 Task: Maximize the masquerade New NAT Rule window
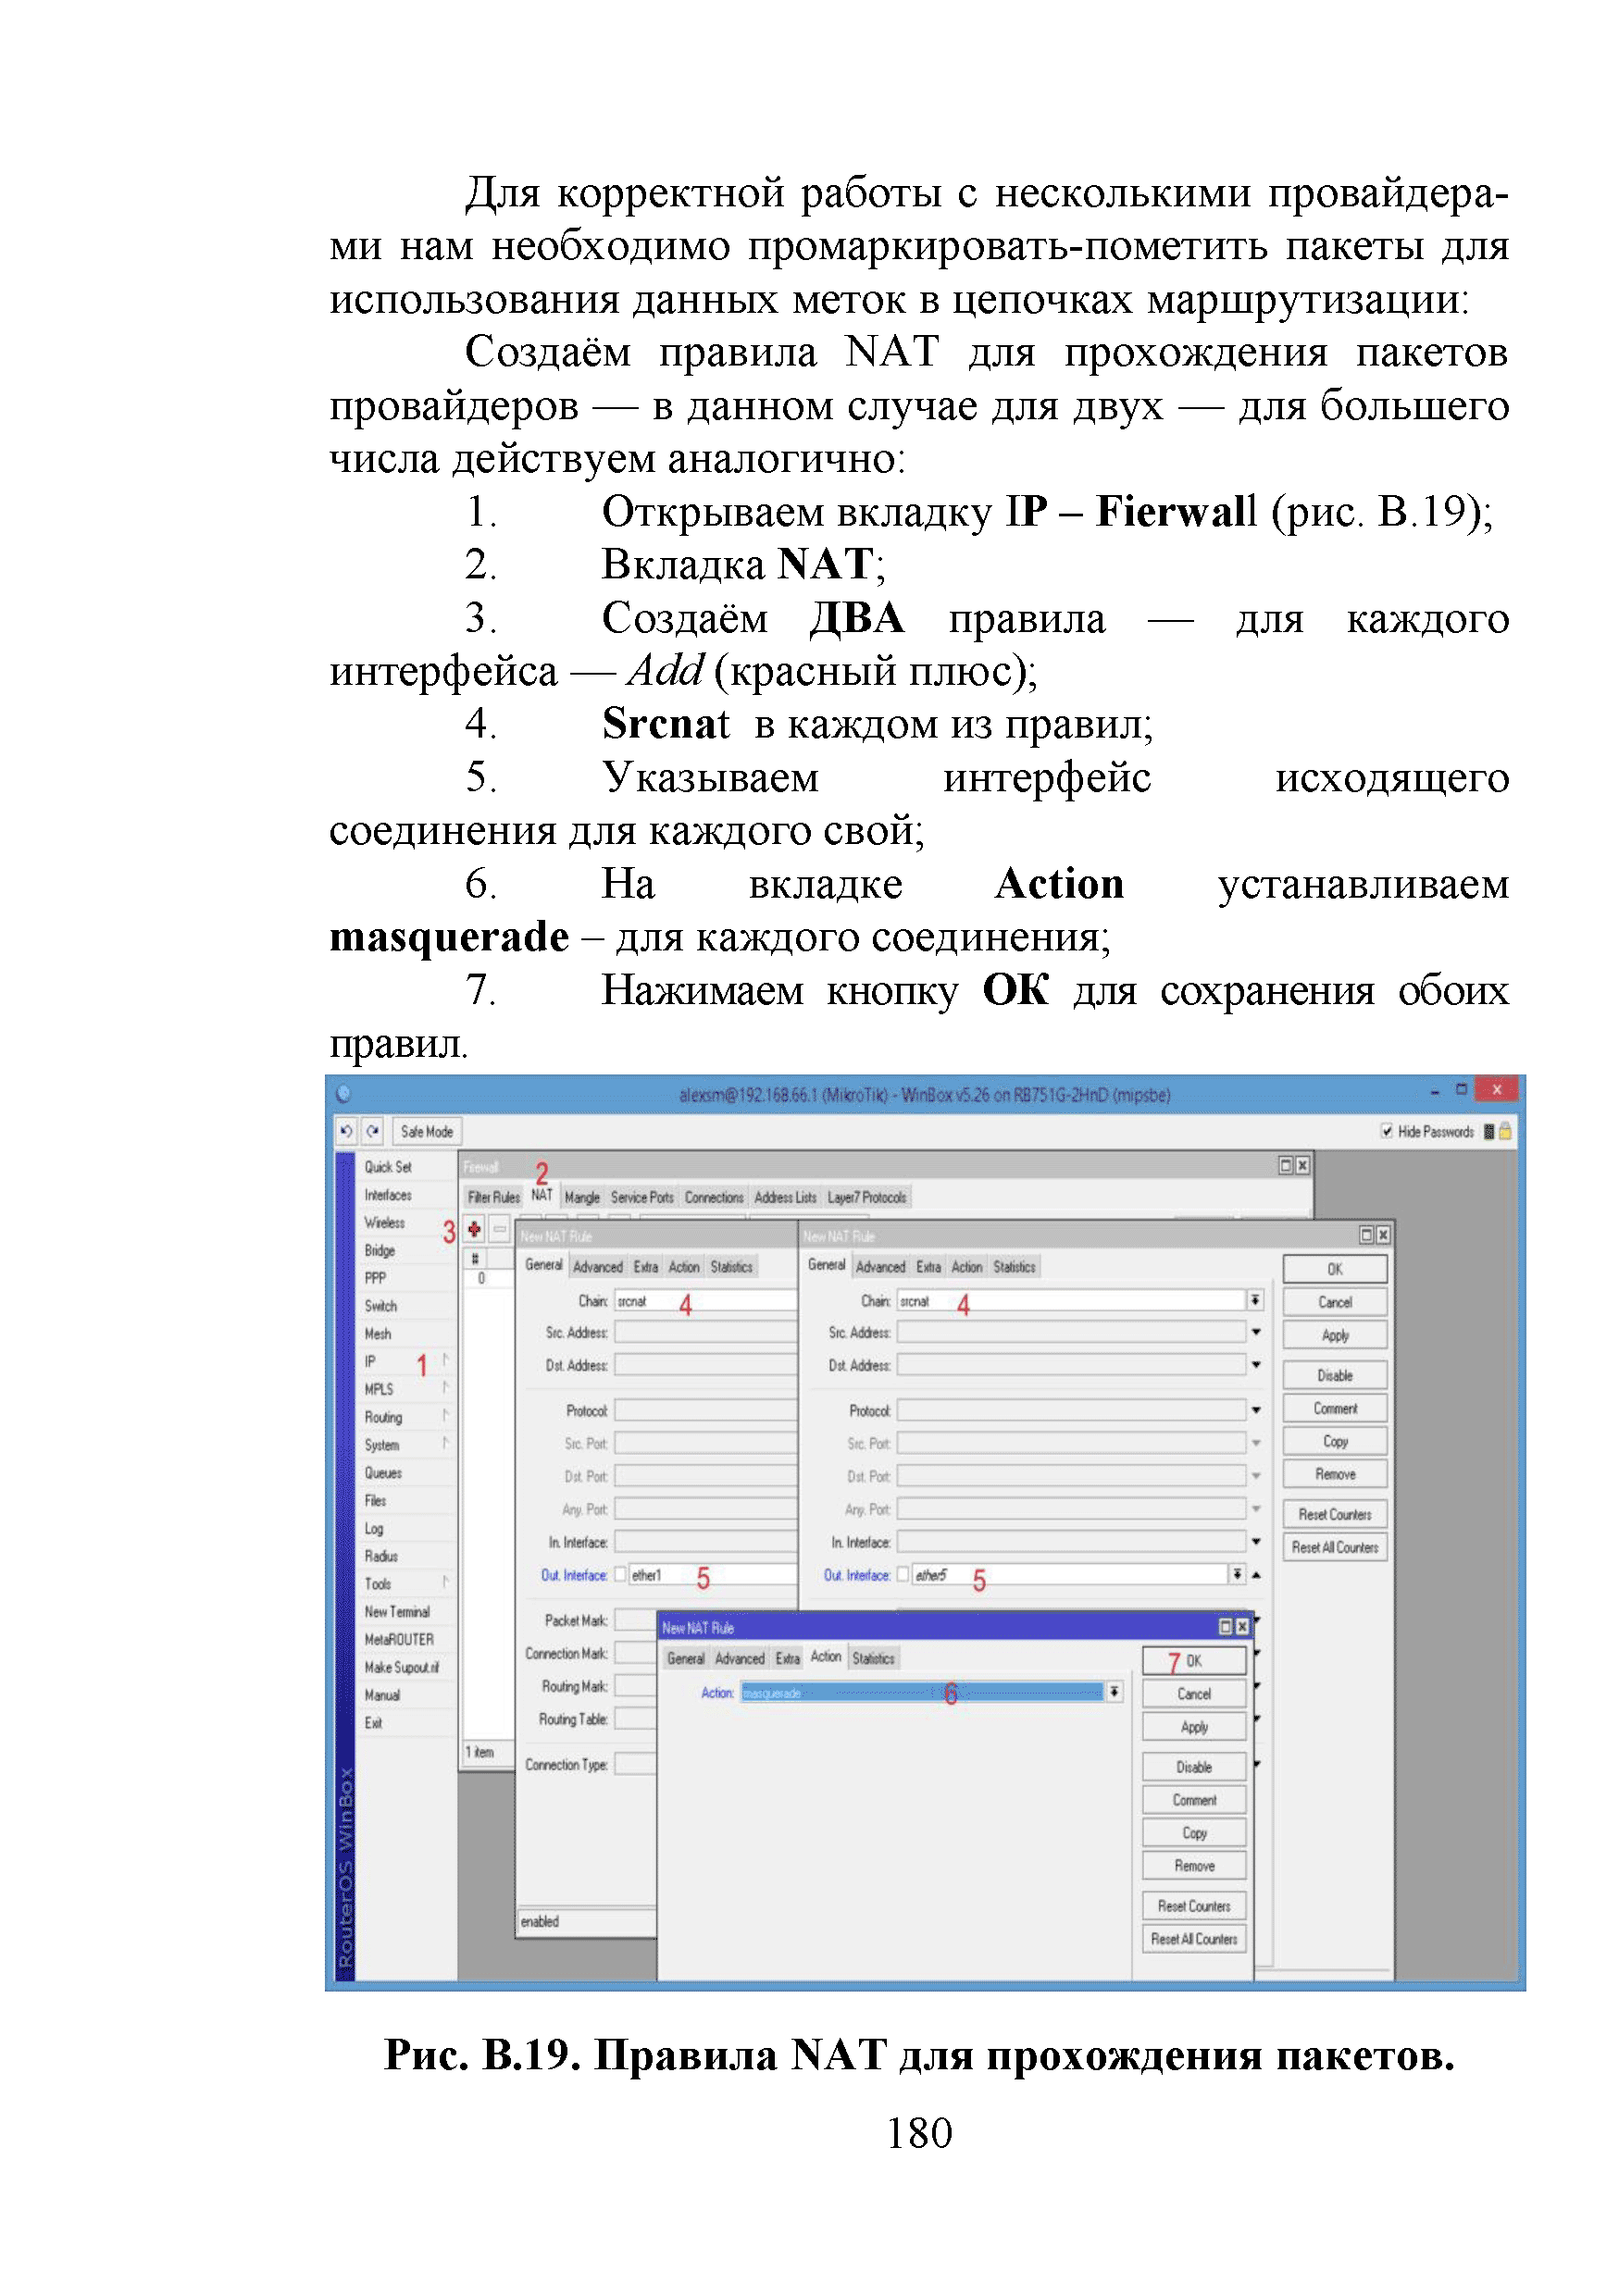click(x=1226, y=1627)
